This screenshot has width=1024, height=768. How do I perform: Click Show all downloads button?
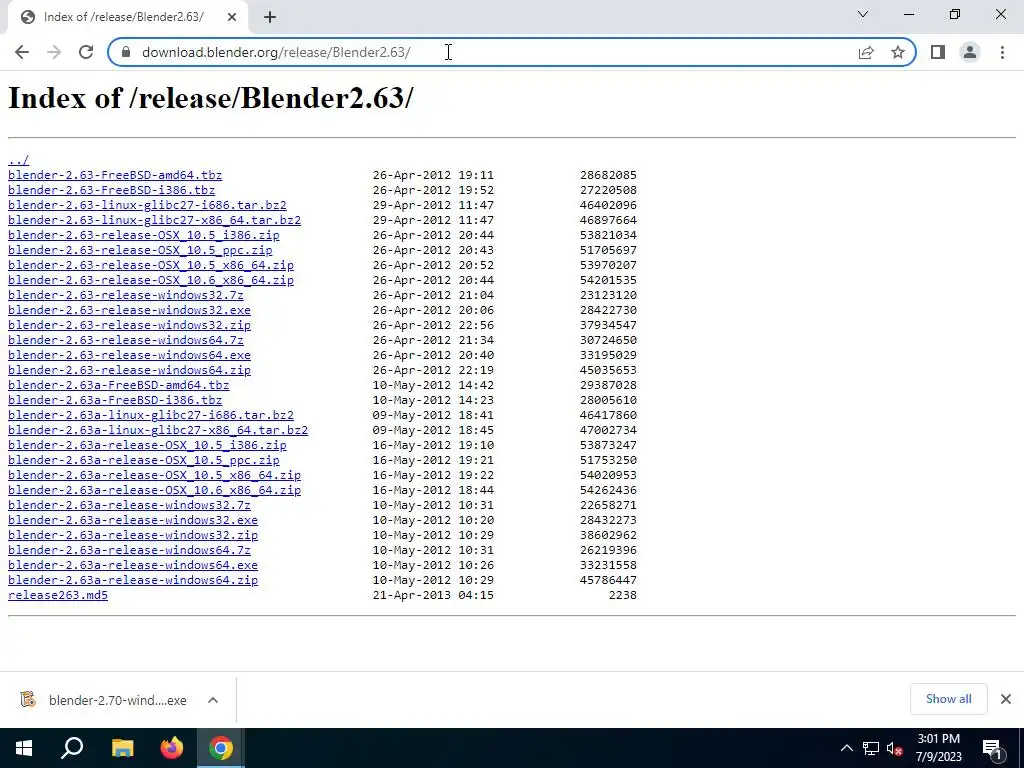coord(948,699)
